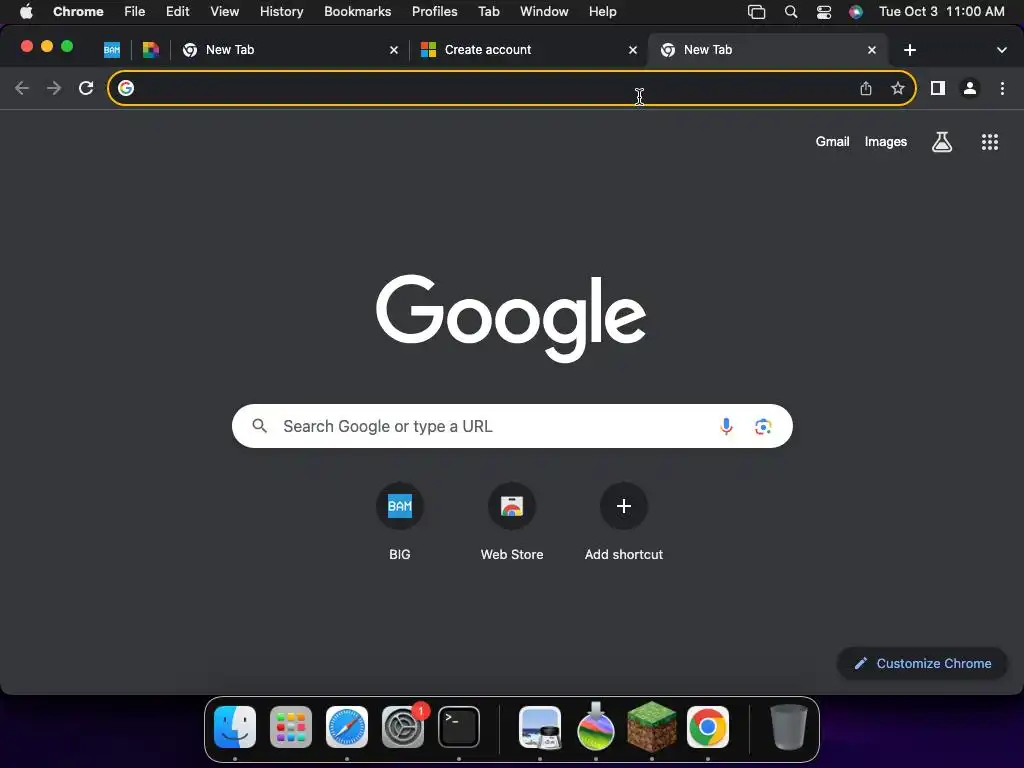Open the Web Store shortcut
Screen dimensions: 1024x768
point(512,522)
